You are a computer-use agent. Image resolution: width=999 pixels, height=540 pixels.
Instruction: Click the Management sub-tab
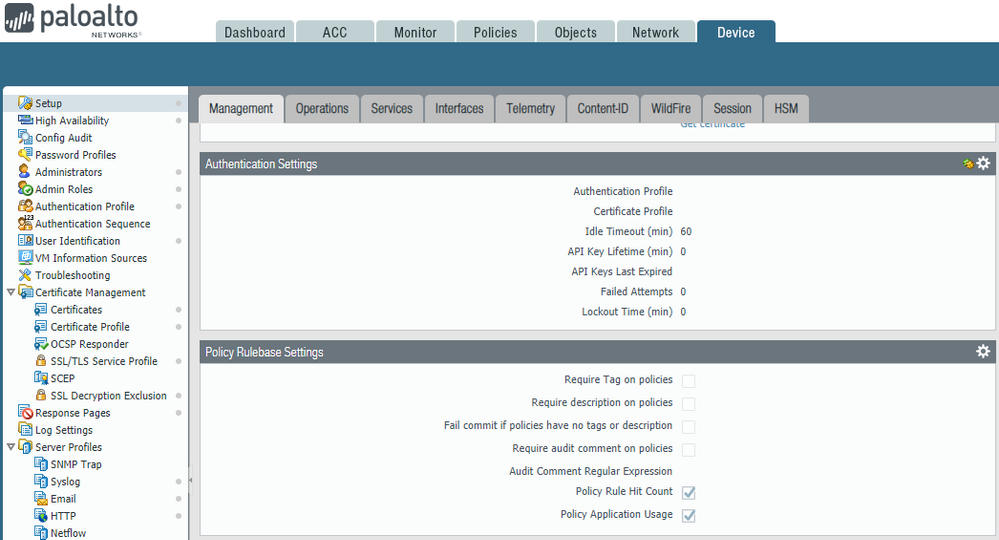[241, 109]
